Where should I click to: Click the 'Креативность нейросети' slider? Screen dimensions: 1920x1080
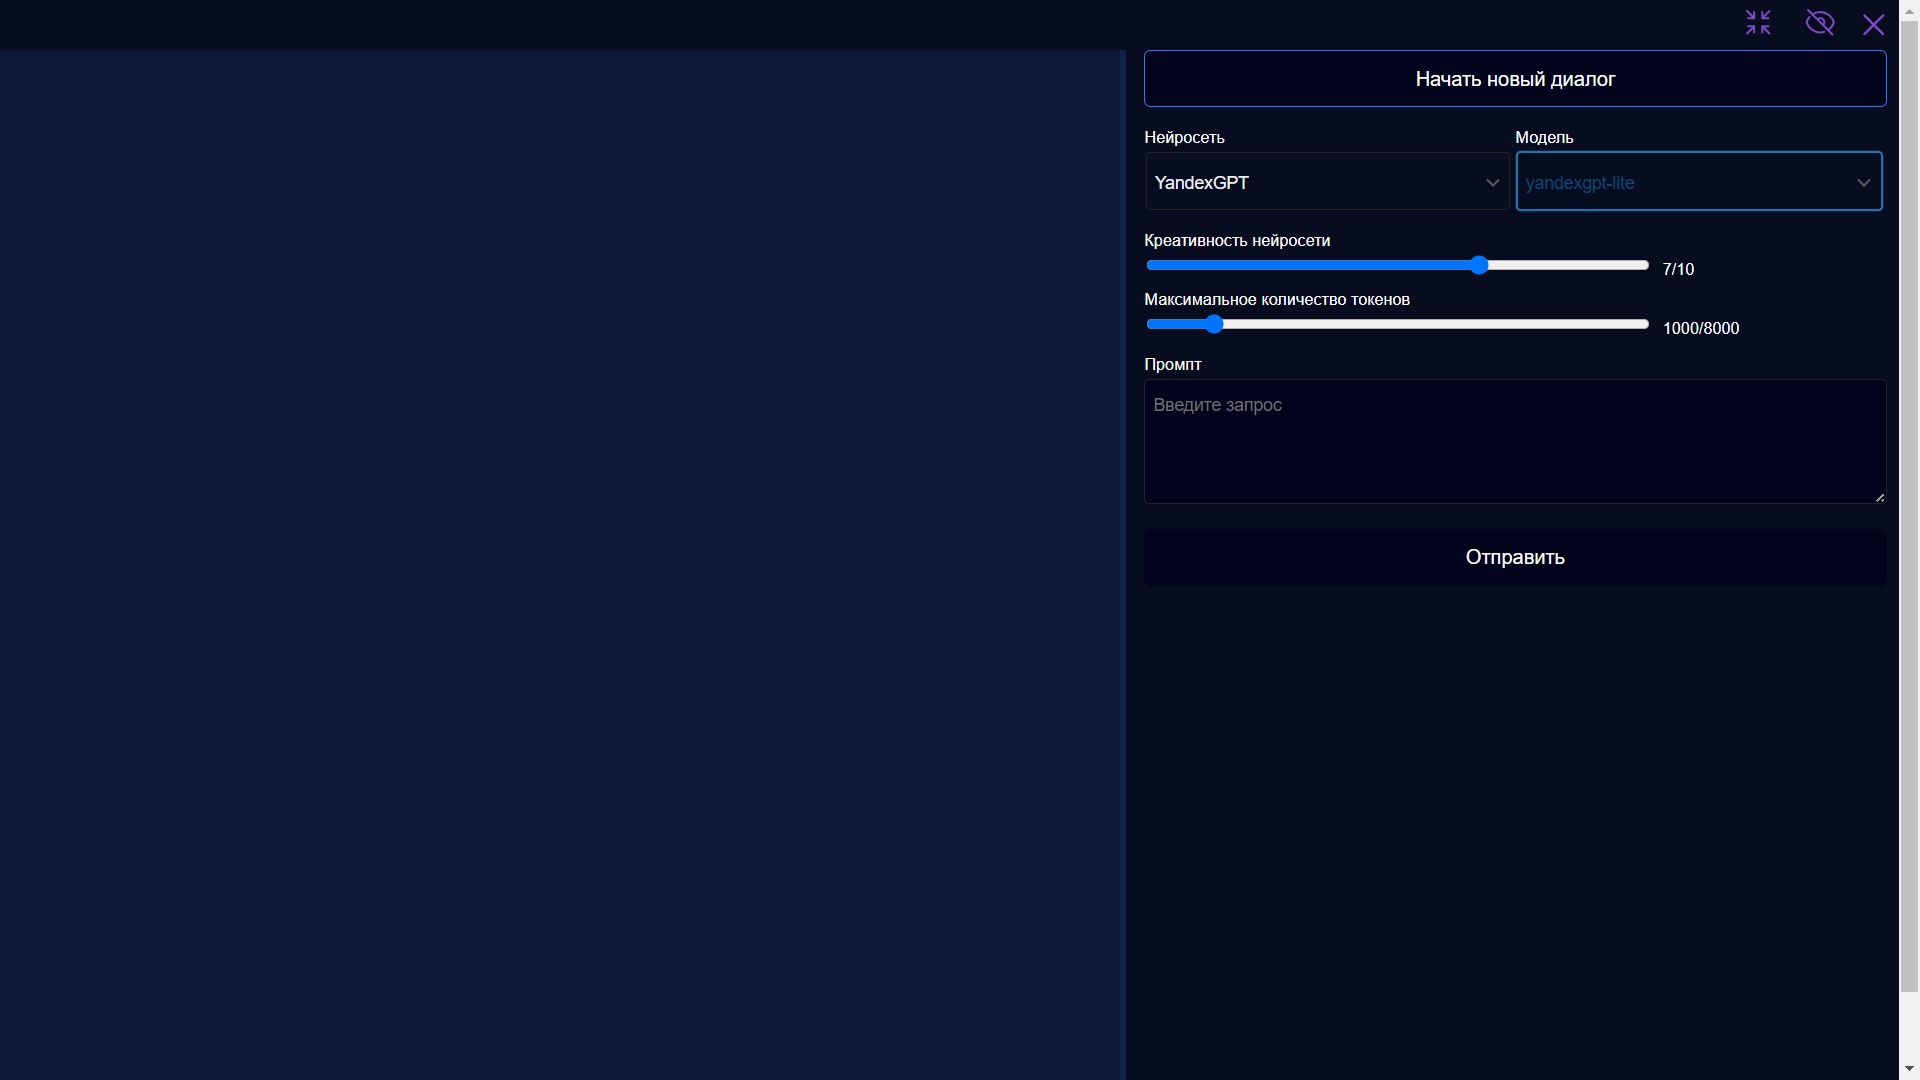[x=1397, y=265]
